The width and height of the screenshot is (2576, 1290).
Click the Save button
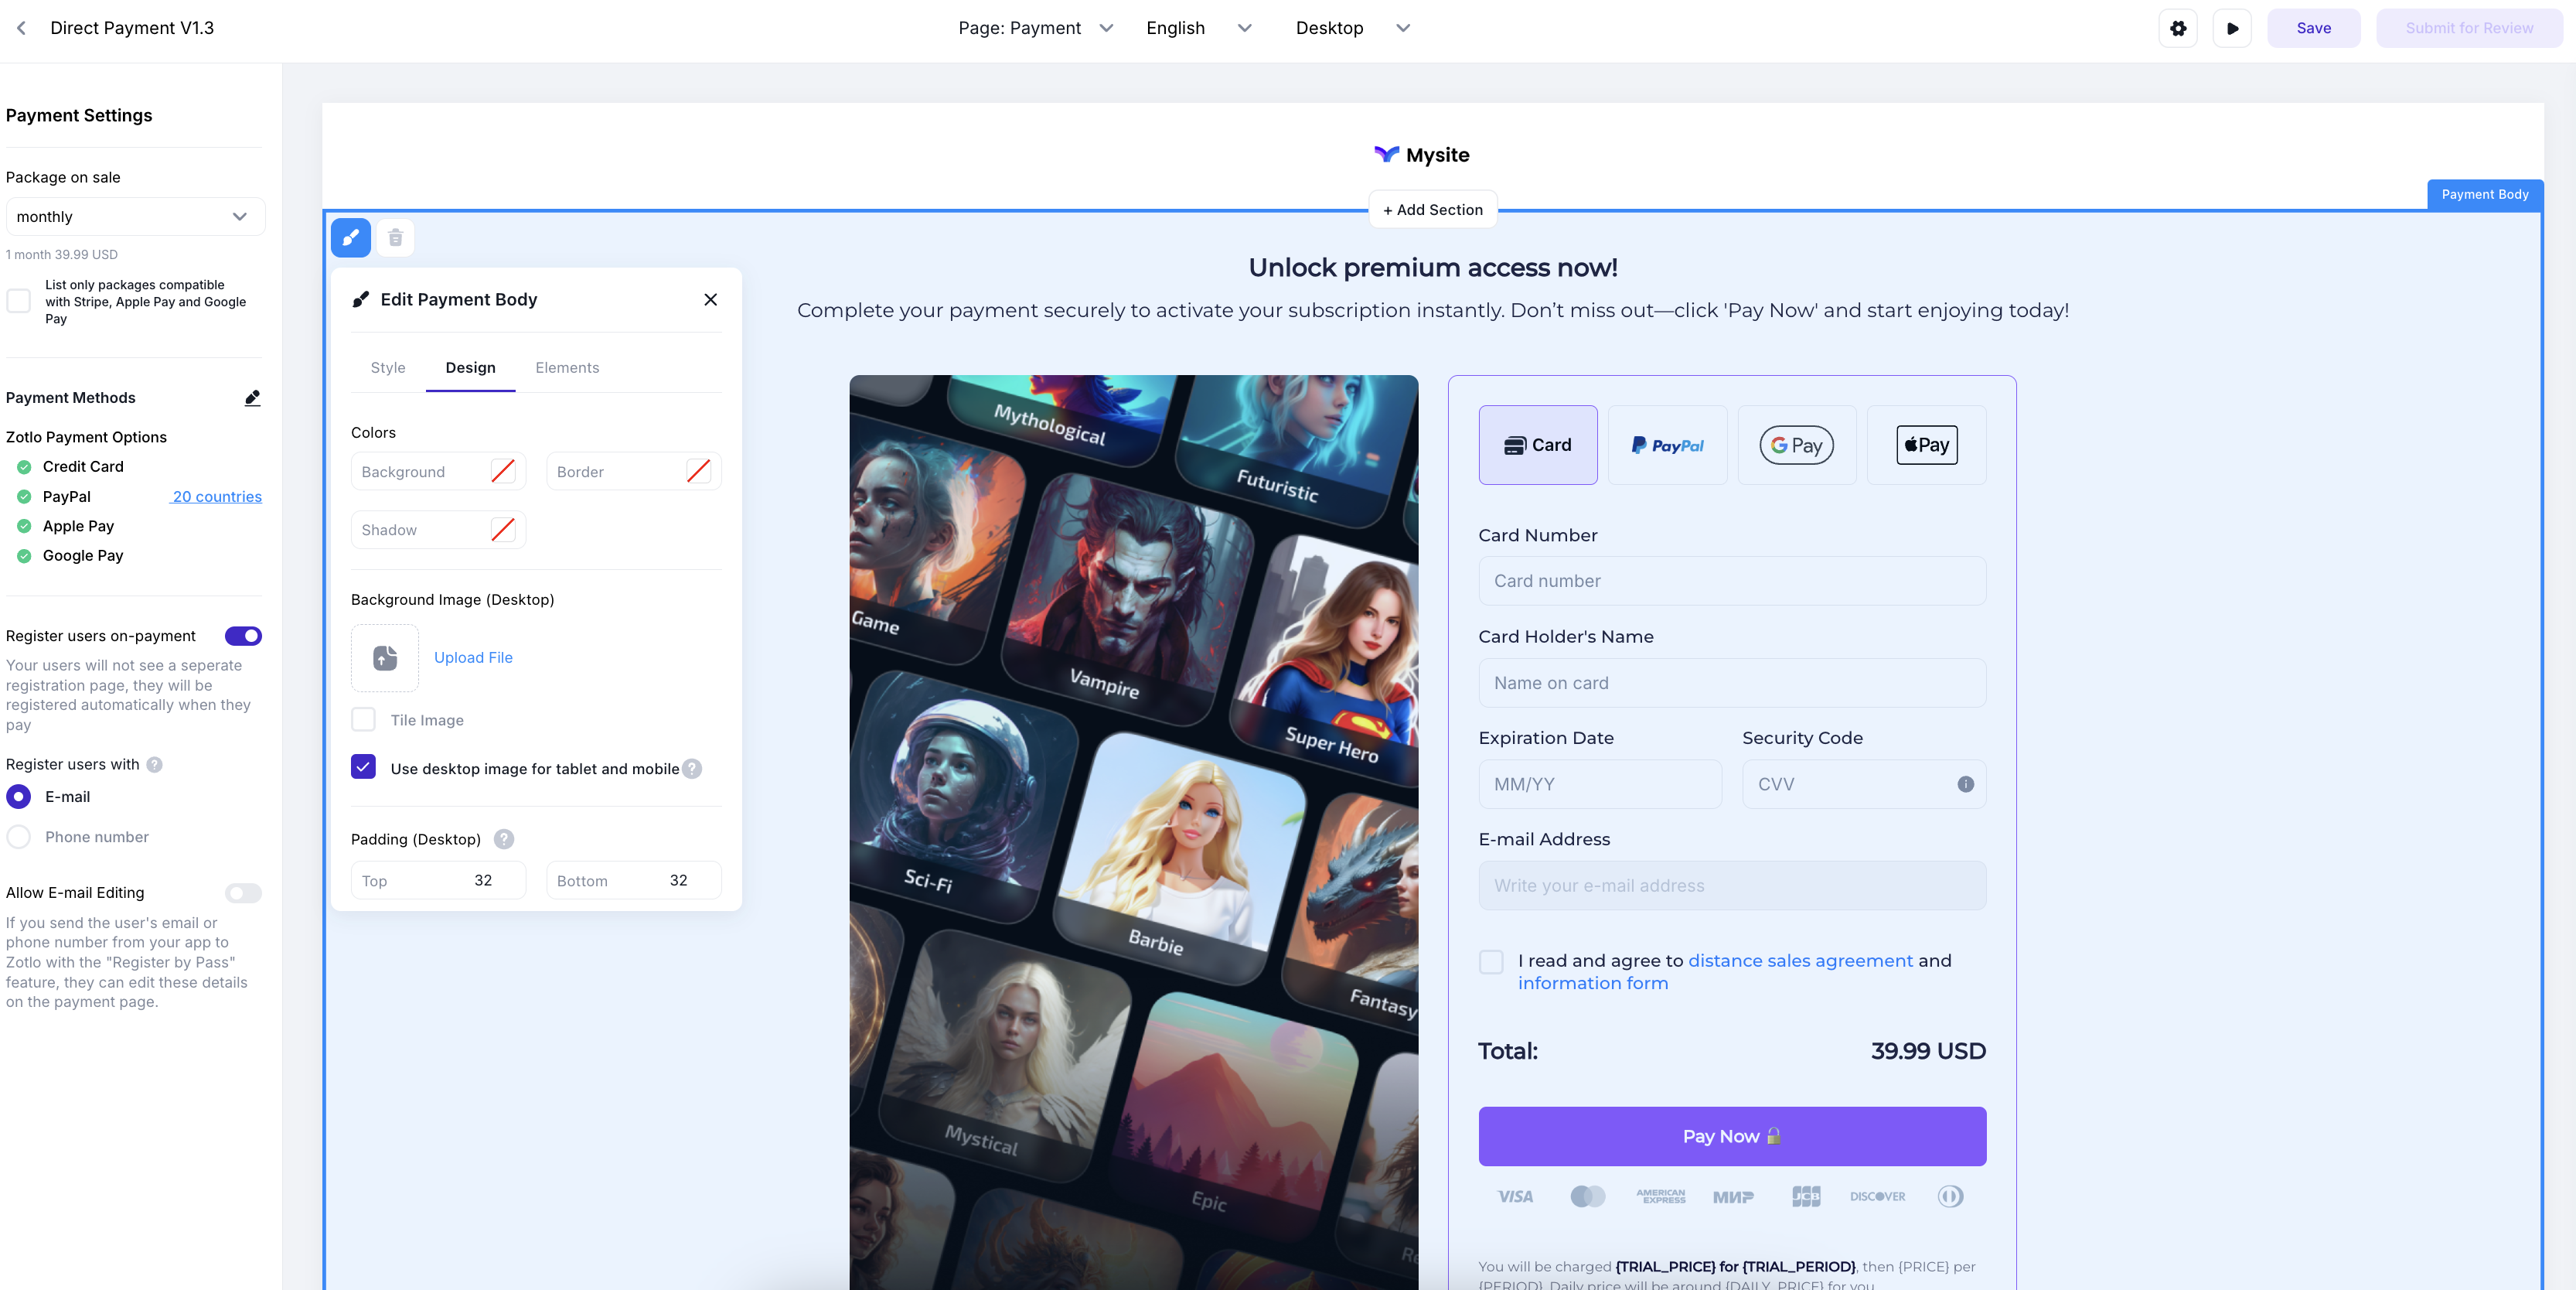click(x=2313, y=28)
